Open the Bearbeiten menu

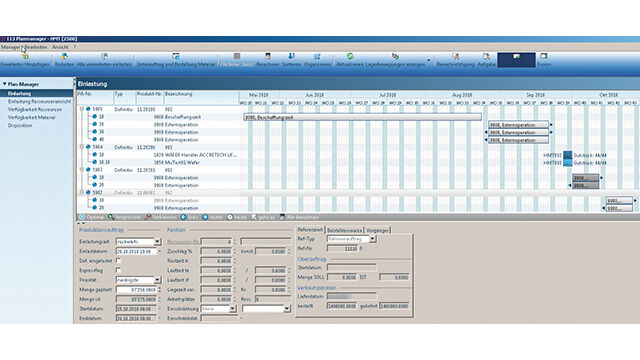coord(37,47)
